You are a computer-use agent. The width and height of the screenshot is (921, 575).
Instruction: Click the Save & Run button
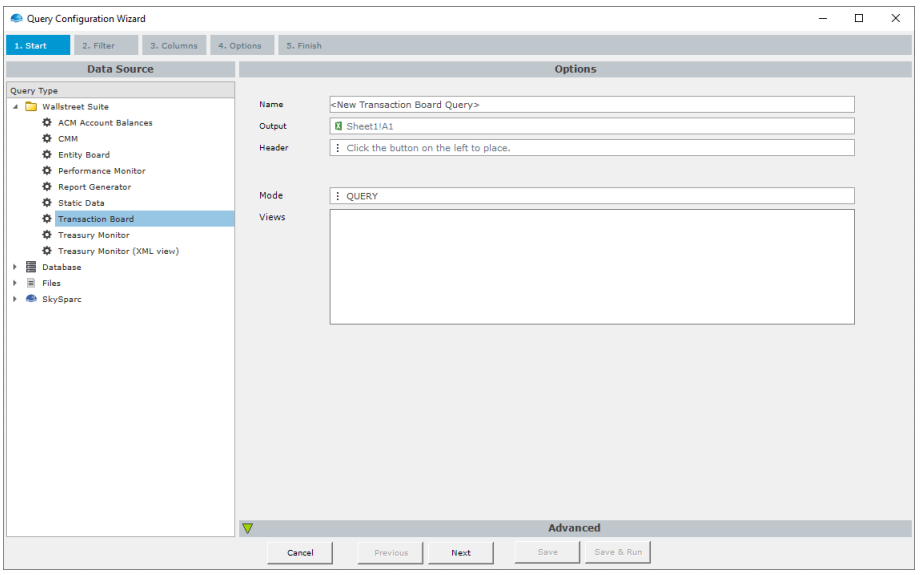(618, 552)
